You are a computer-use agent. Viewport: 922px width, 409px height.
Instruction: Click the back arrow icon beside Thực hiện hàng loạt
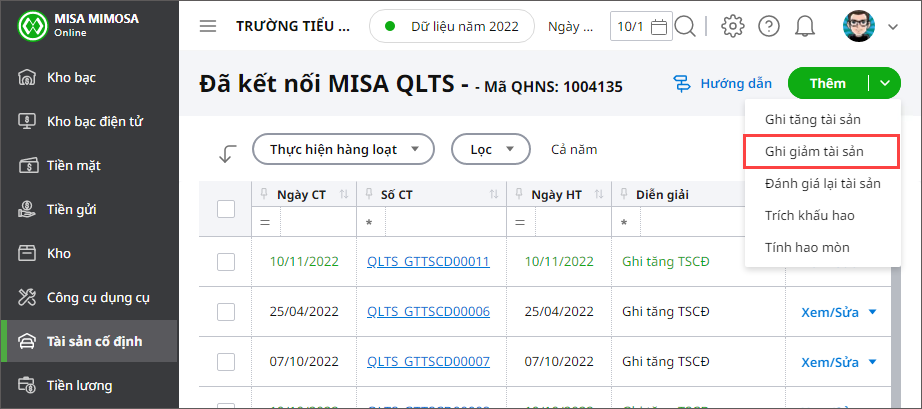coord(227,153)
